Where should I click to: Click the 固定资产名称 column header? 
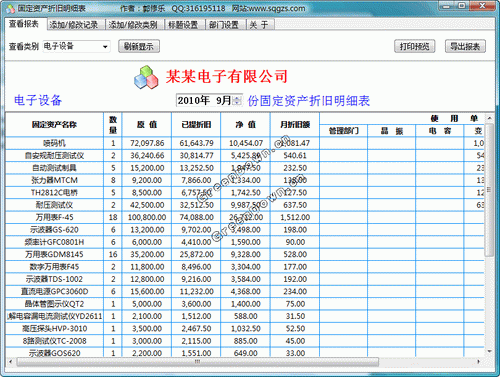click(x=55, y=124)
